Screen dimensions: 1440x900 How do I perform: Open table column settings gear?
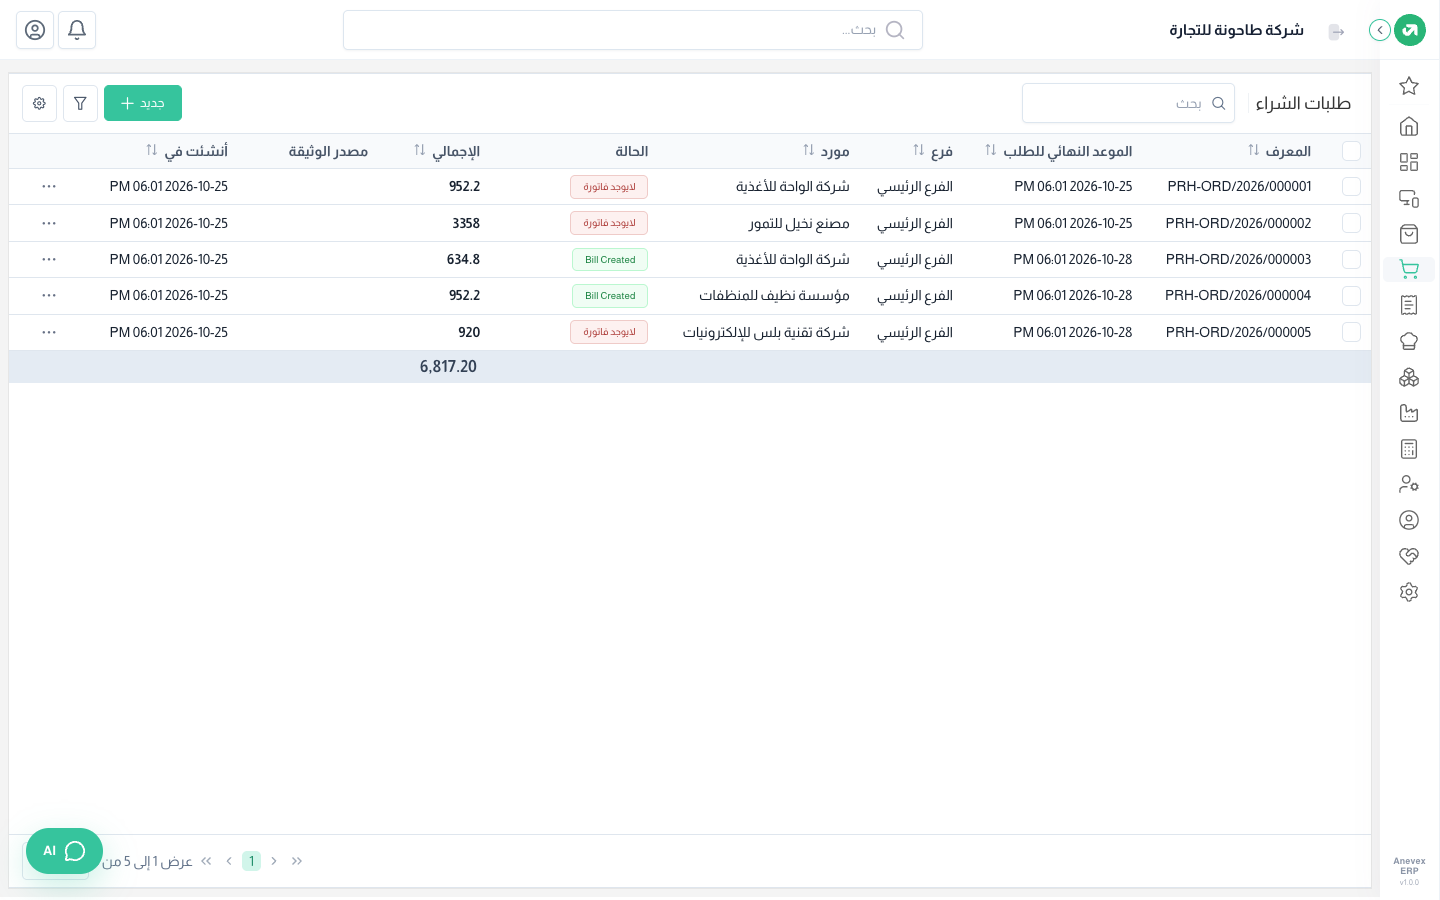(39, 103)
